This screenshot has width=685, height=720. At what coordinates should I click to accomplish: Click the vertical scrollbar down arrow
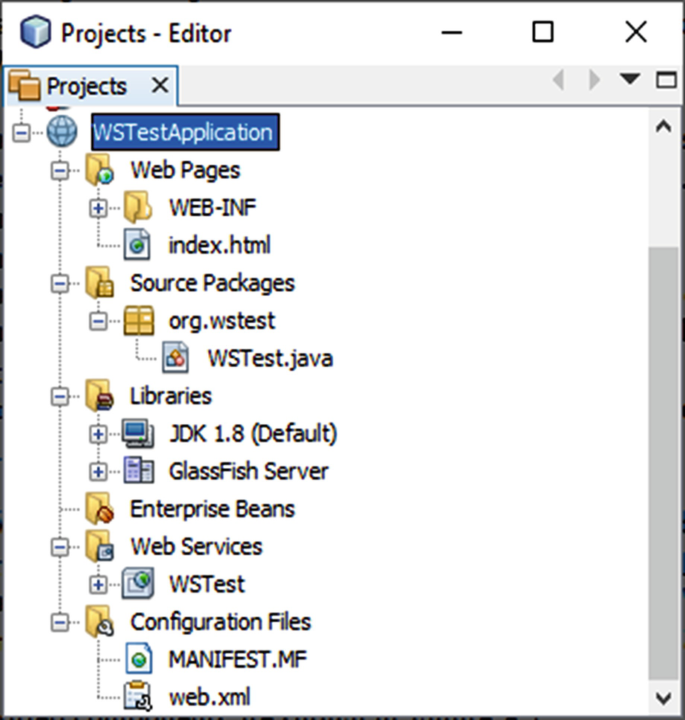(664, 698)
